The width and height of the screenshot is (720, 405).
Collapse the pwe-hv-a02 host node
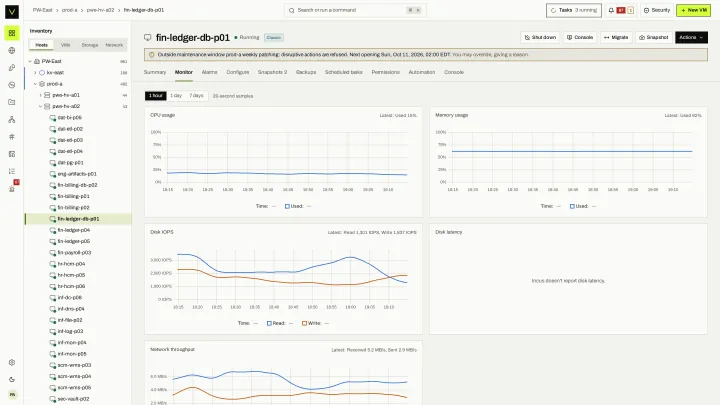click(40, 107)
